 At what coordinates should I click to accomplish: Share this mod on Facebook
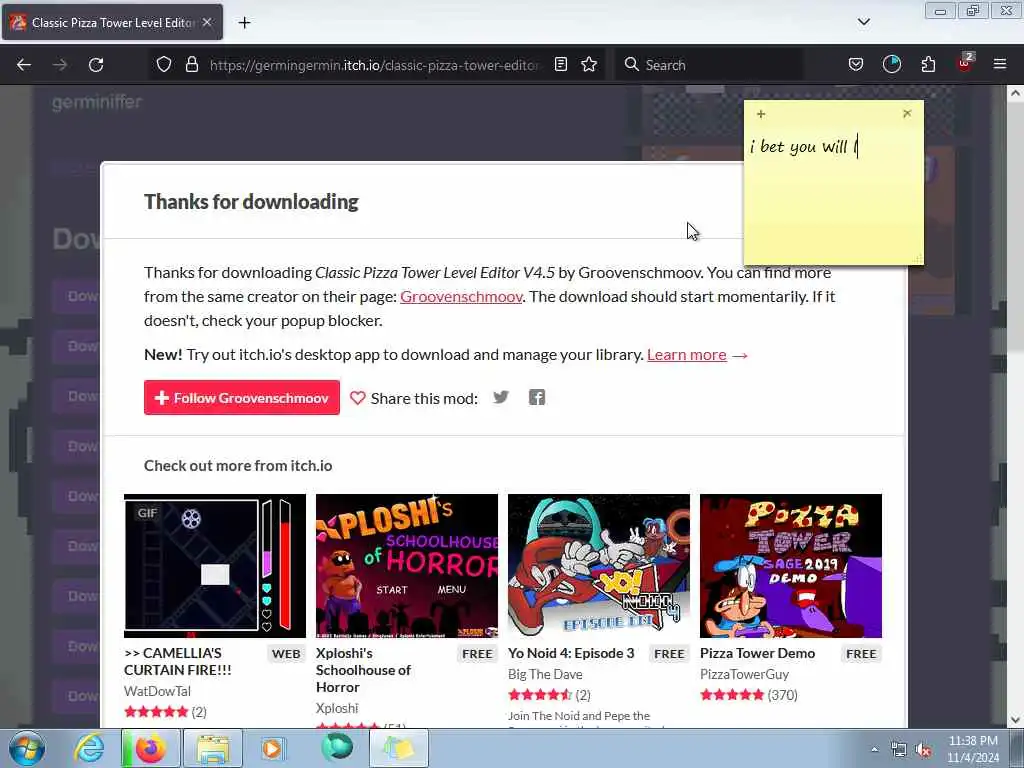pos(537,397)
